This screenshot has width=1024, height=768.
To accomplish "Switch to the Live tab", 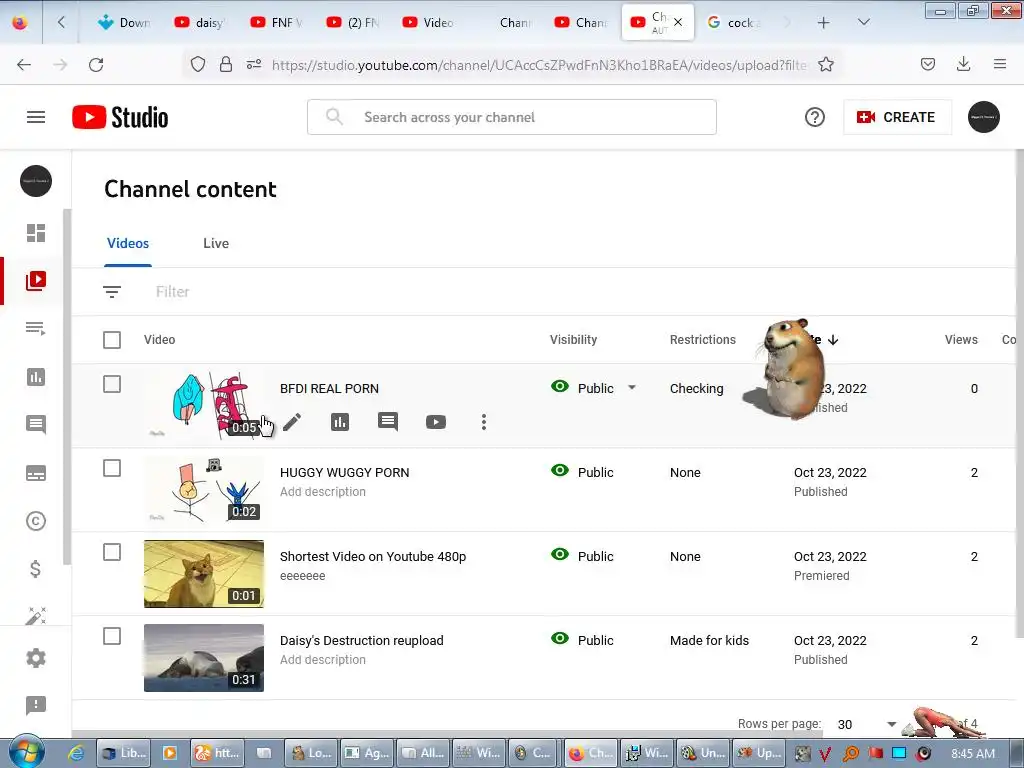I will tap(216, 244).
